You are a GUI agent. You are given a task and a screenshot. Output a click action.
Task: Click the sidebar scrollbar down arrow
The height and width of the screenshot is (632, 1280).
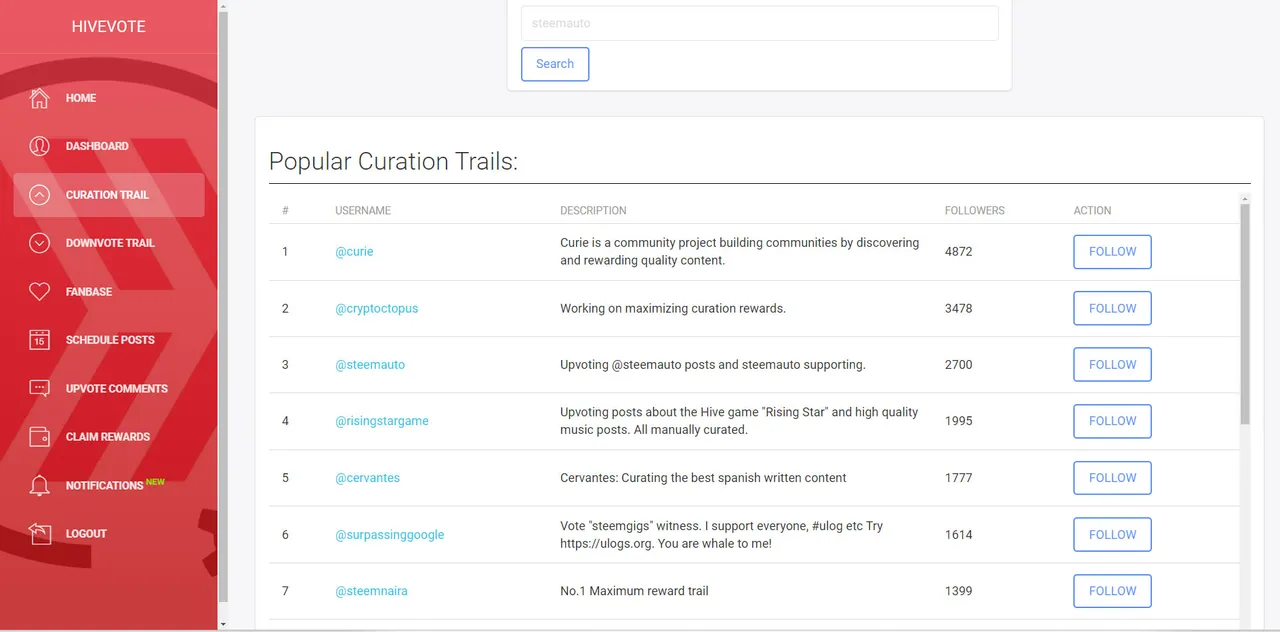223,624
